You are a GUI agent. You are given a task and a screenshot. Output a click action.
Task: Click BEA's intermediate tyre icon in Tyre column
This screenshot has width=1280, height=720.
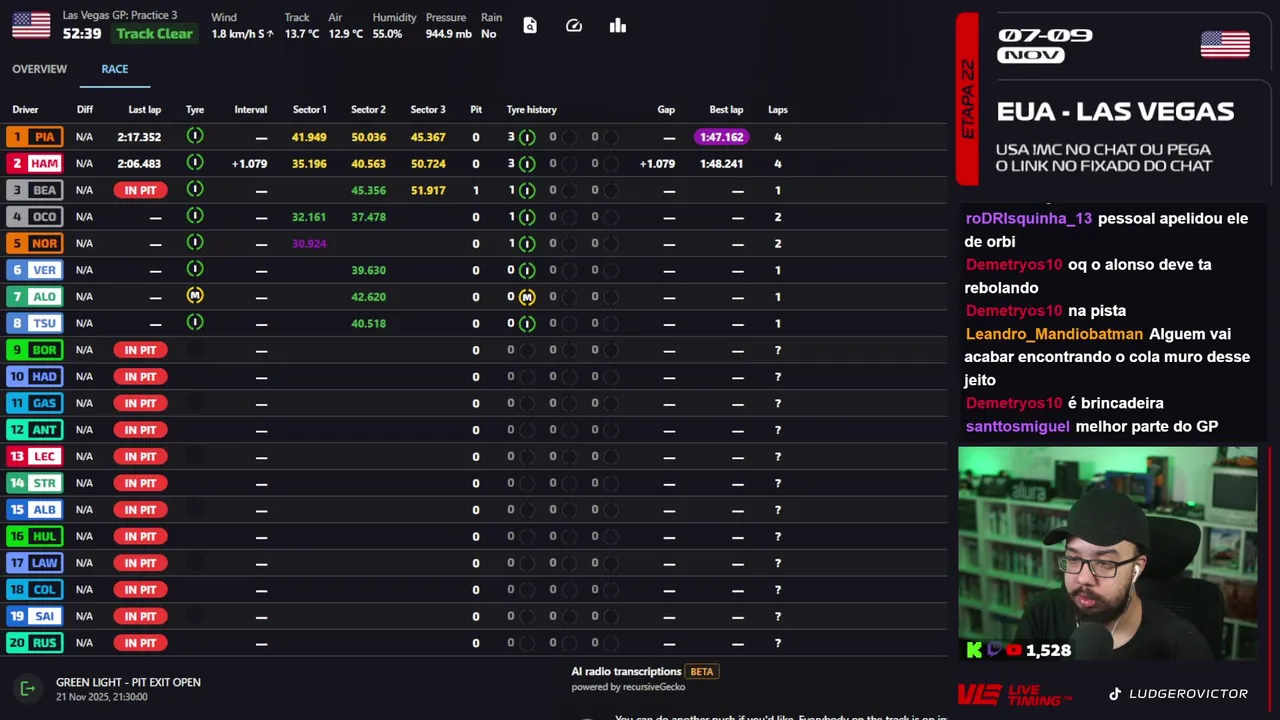(195, 189)
